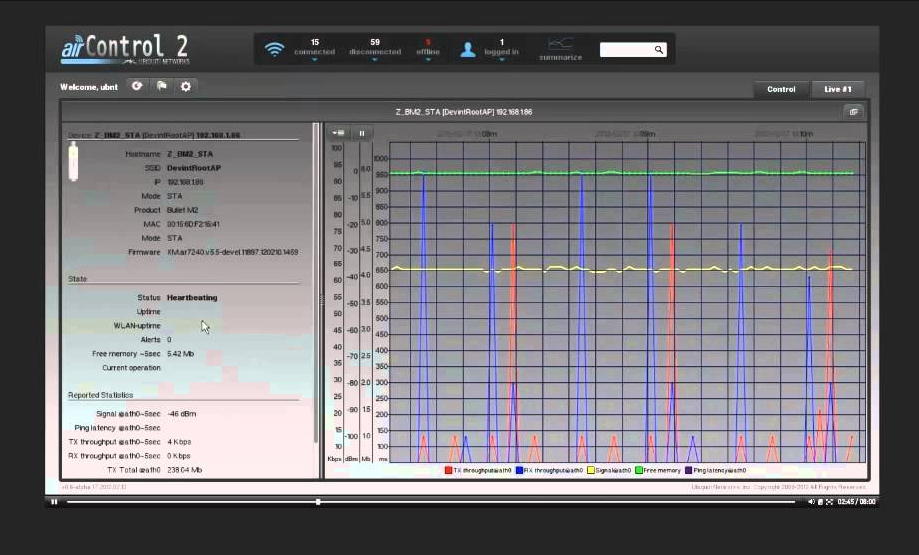Click the video progress bar handle
Viewport: 919px width, 555px height.
(x=318, y=502)
